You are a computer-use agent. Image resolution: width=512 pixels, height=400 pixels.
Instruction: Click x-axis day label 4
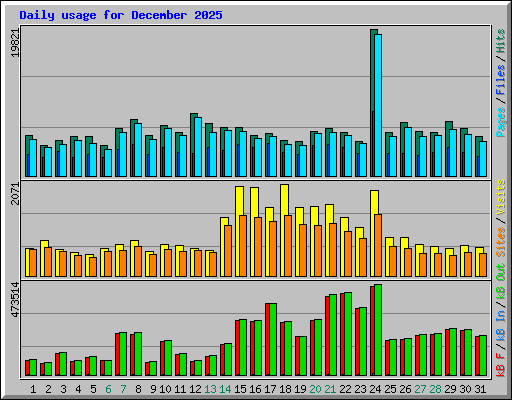tap(78, 389)
